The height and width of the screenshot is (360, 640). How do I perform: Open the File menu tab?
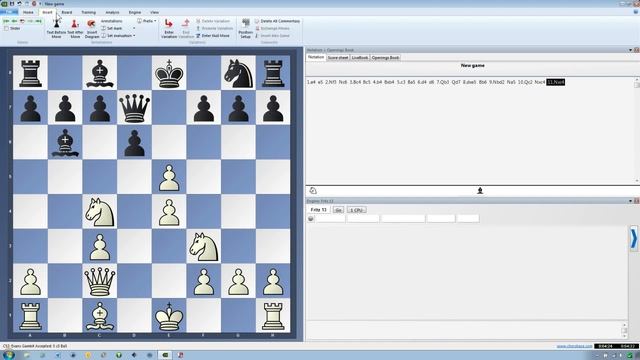tap(9, 12)
